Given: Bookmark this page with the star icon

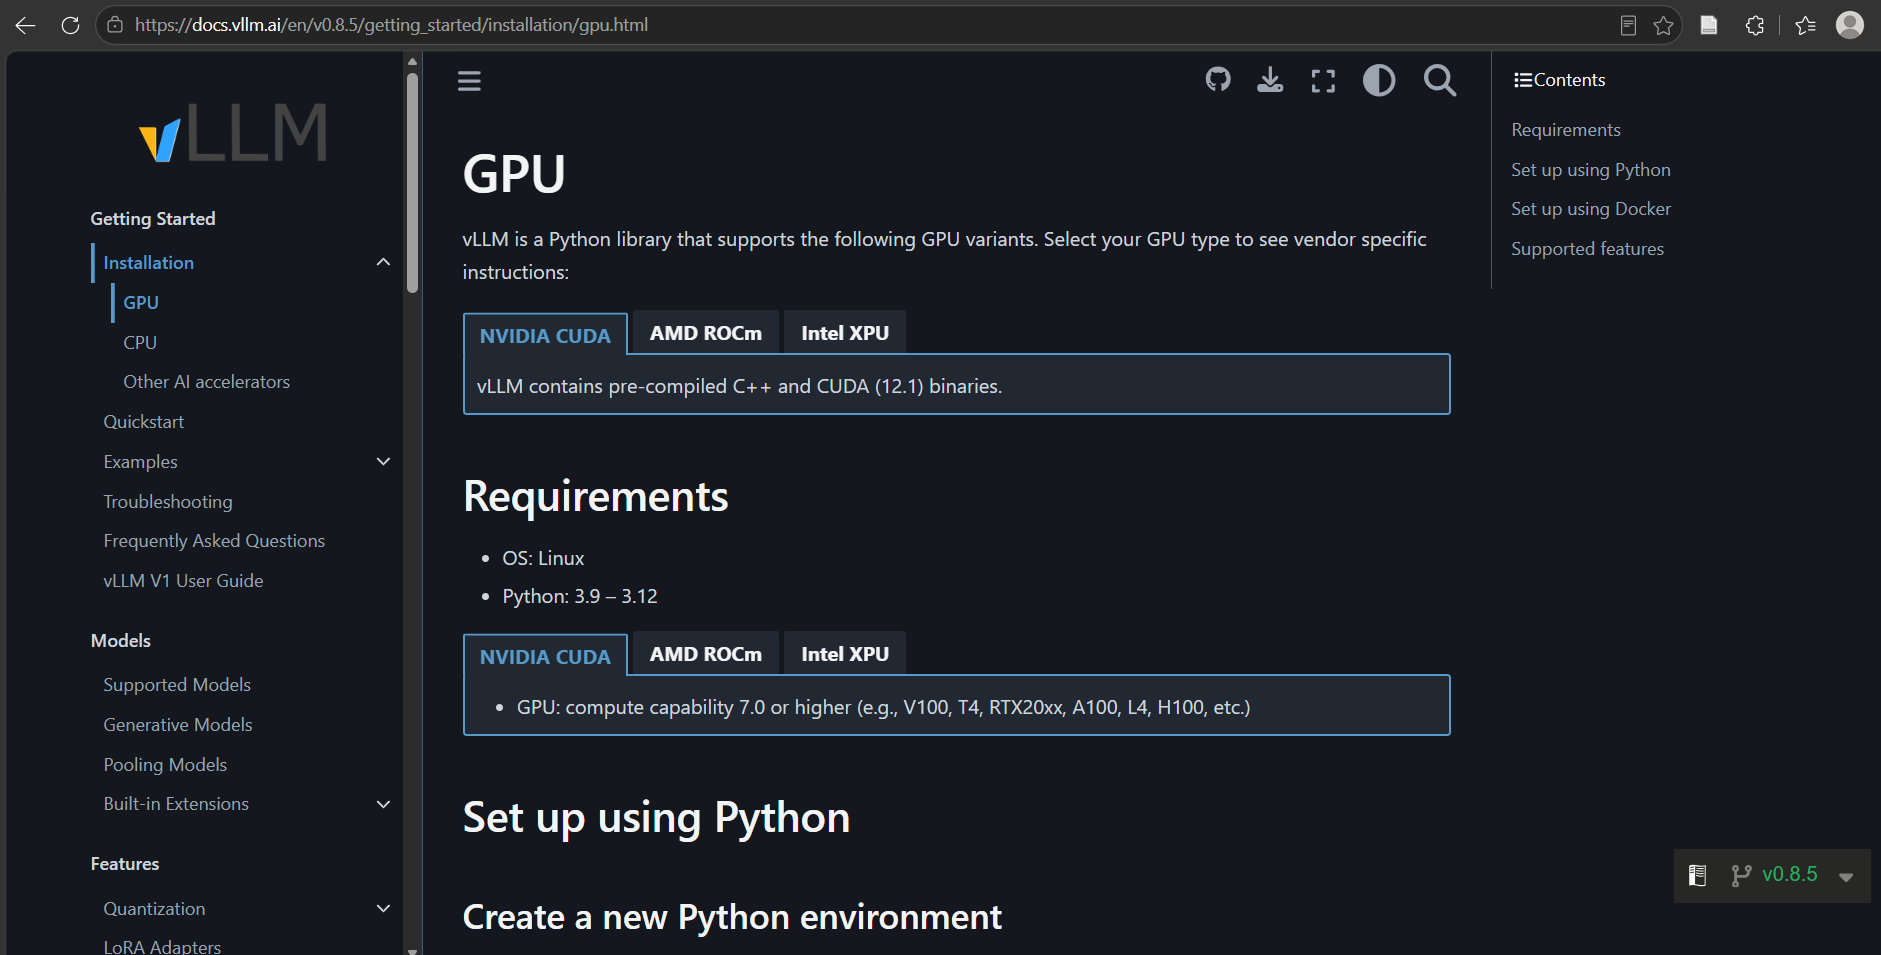Looking at the screenshot, I should (x=1663, y=25).
